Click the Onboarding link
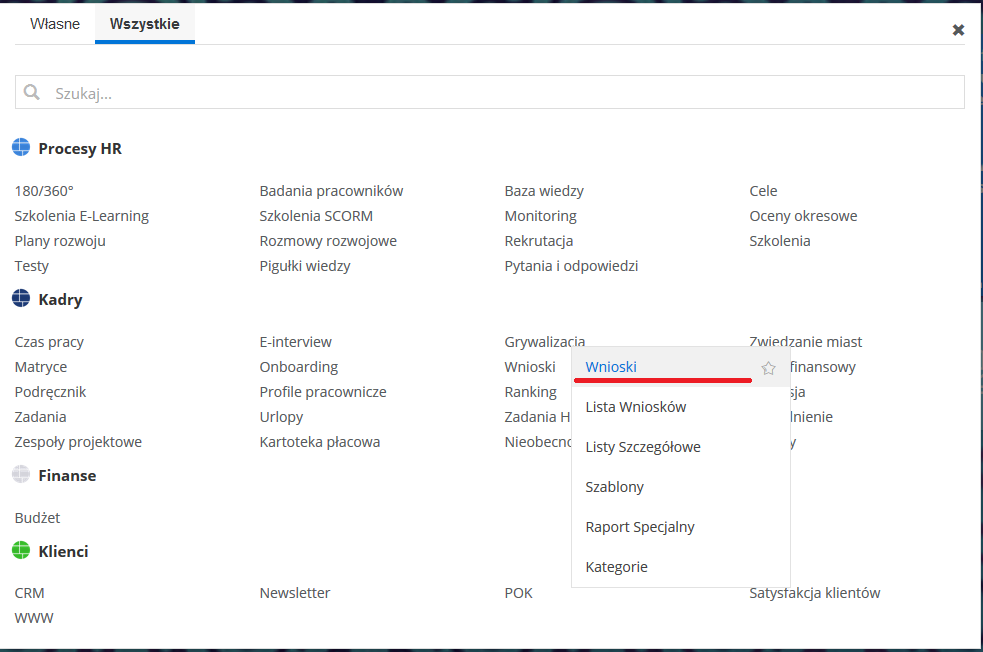This screenshot has height=652, width=983. coord(299,367)
